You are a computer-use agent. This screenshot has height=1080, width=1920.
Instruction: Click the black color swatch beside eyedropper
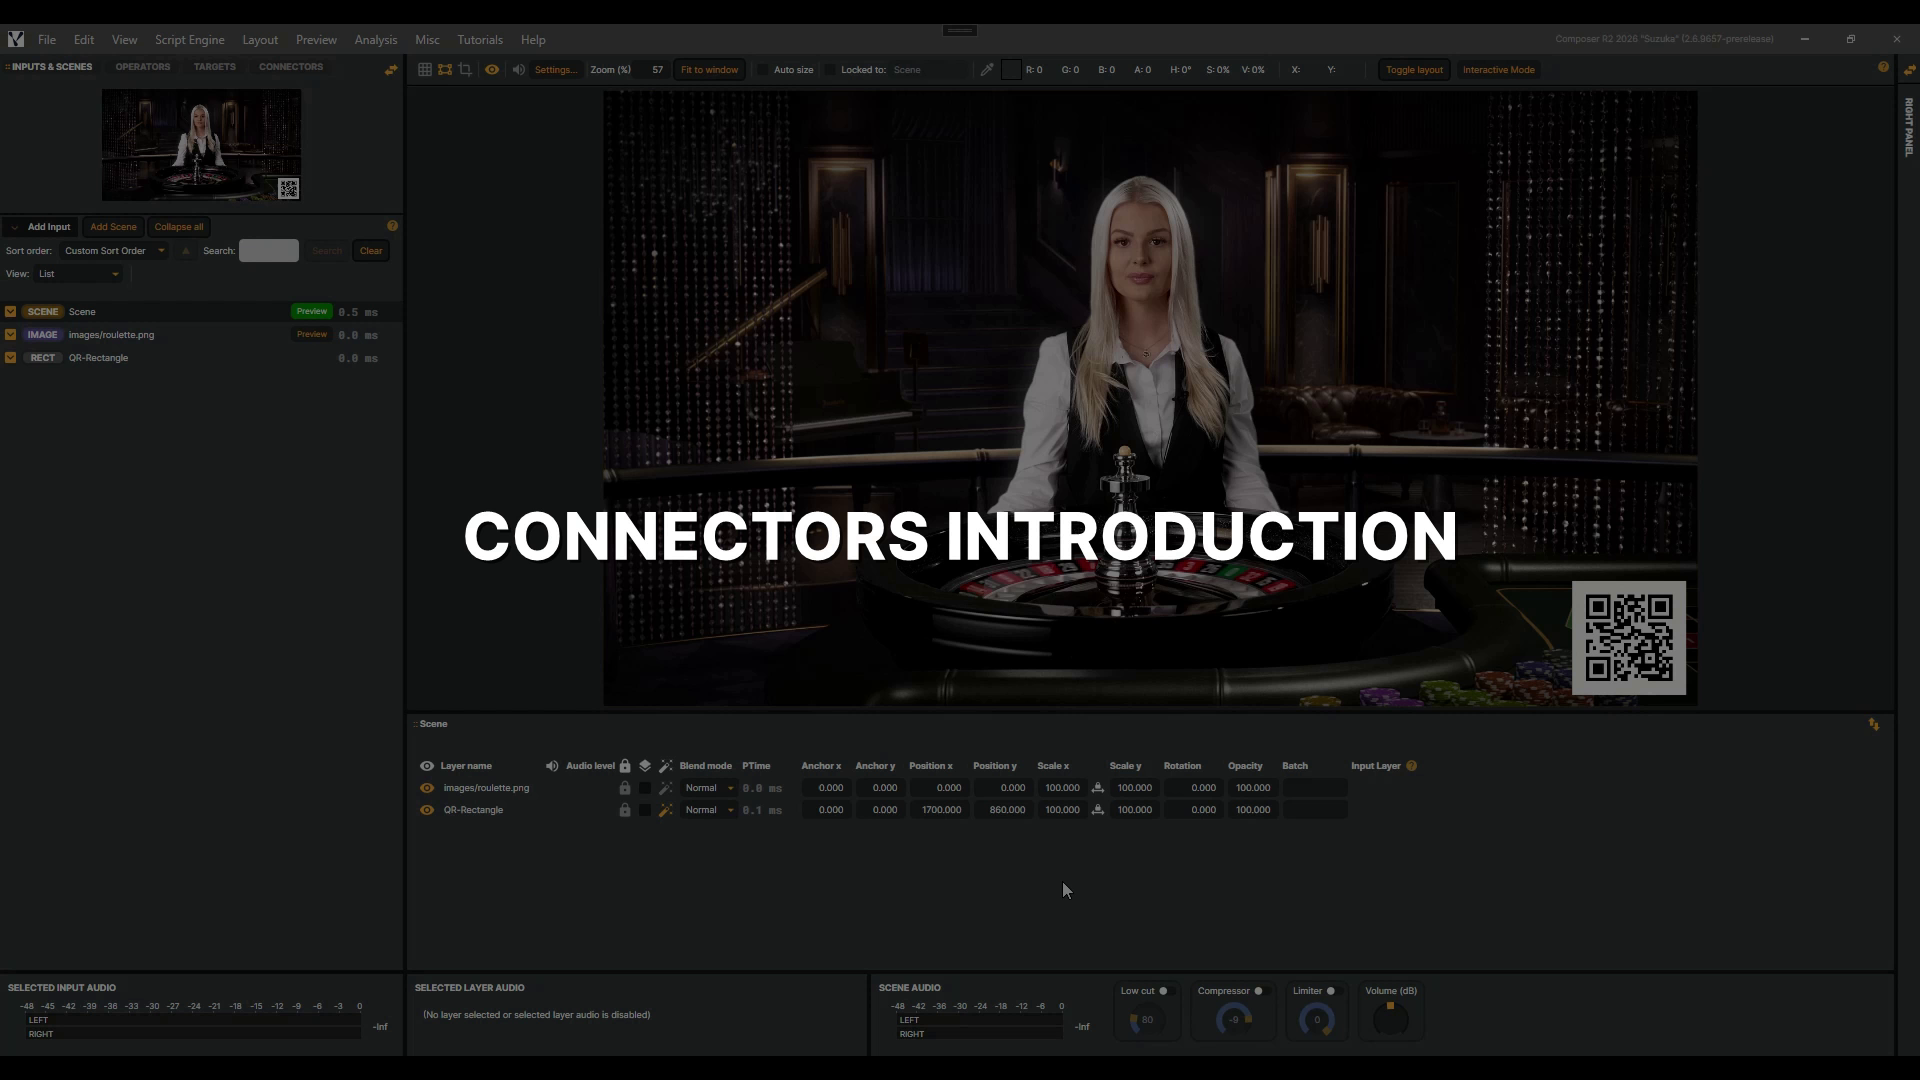point(1011,70)
